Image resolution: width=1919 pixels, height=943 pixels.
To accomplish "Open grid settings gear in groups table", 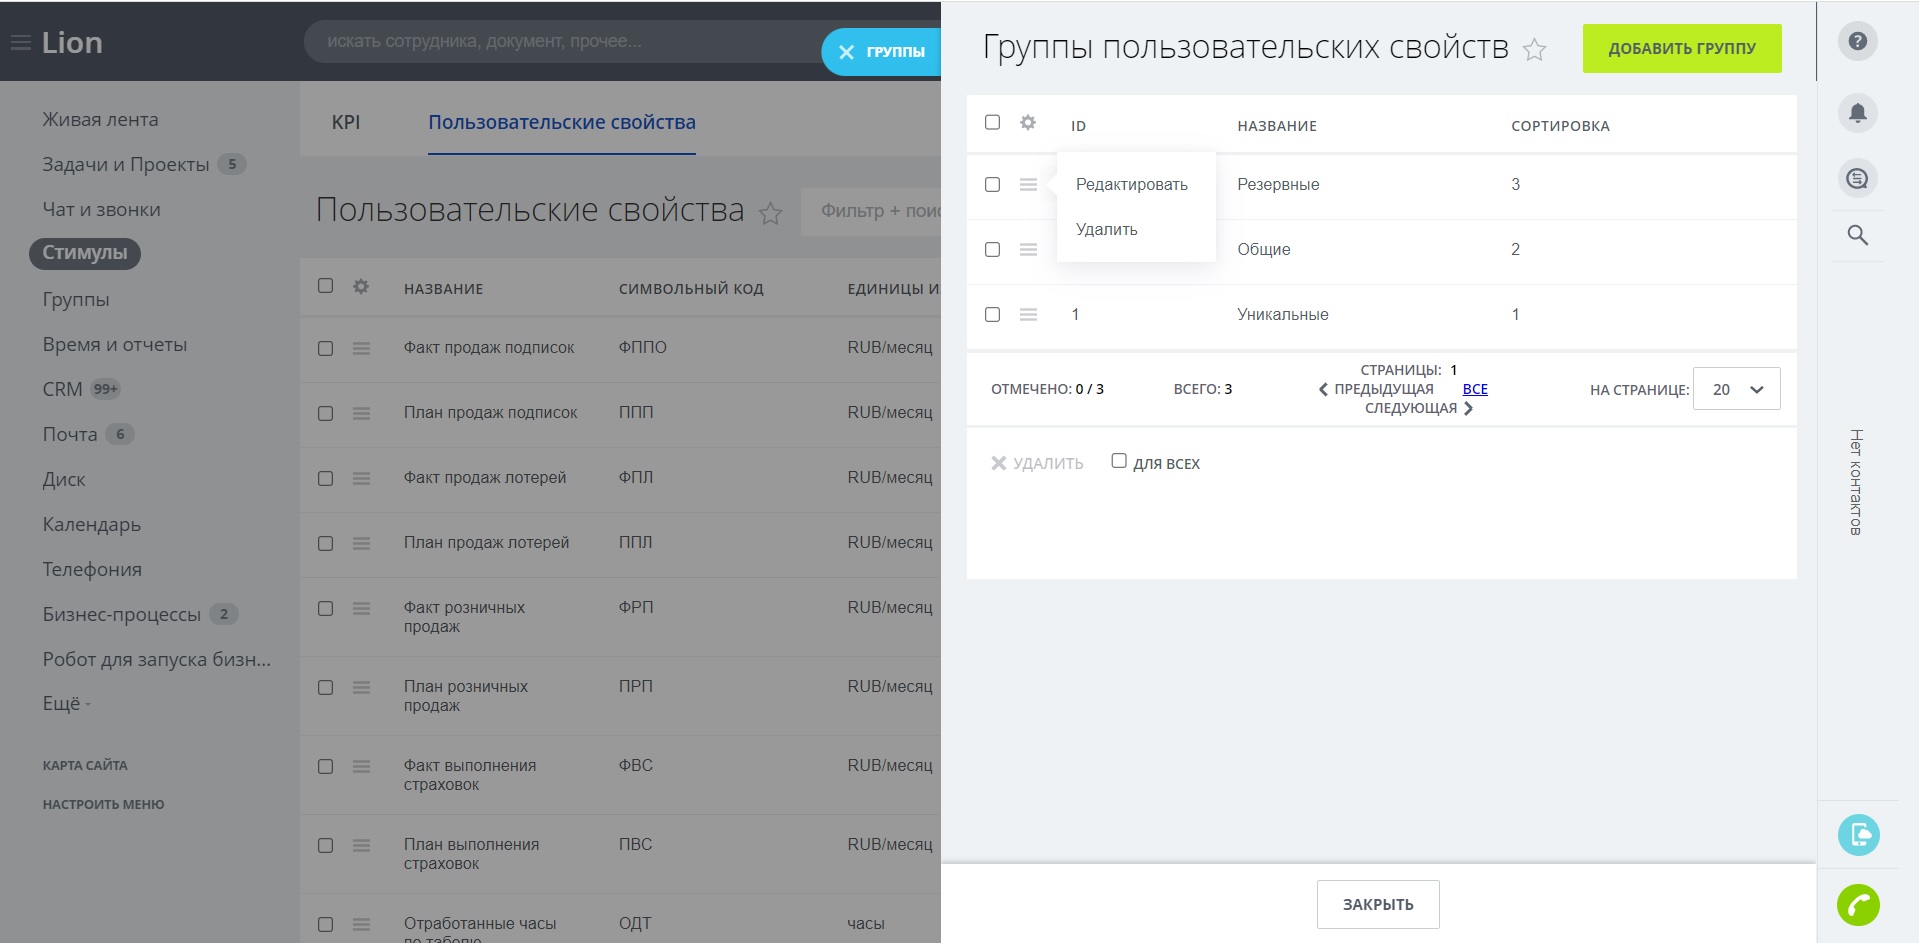I will click(x=1027, y=123).
